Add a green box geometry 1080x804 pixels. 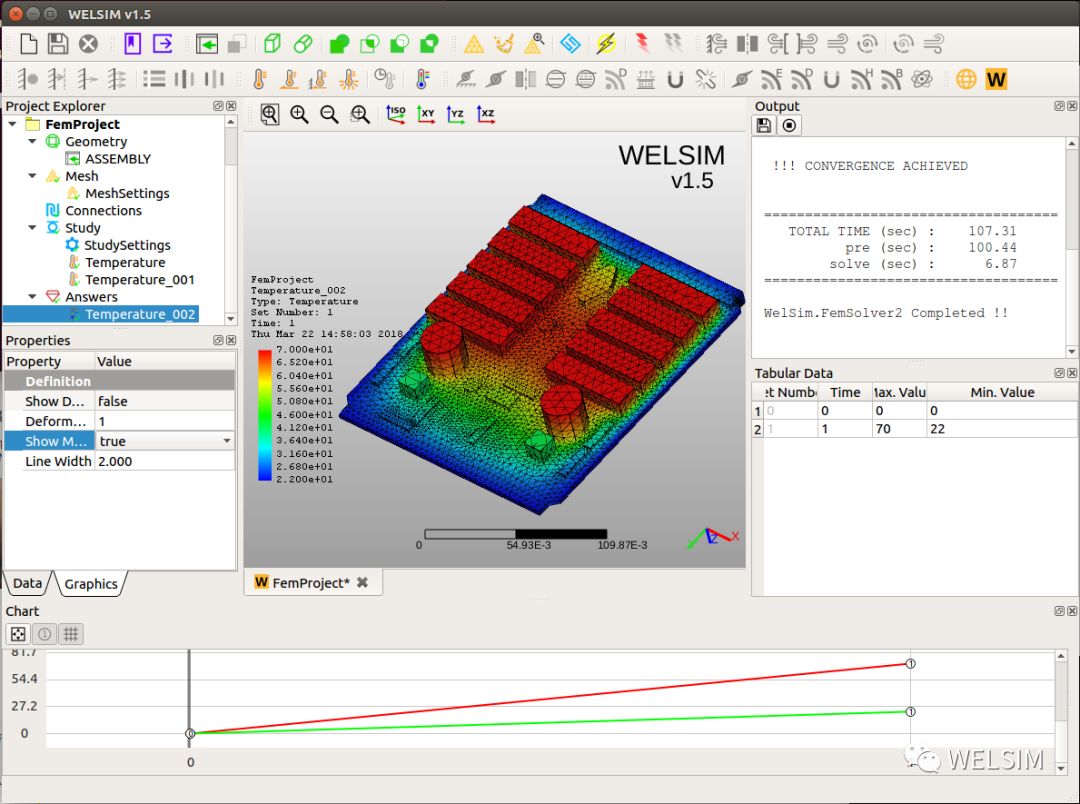coord(272,44)
